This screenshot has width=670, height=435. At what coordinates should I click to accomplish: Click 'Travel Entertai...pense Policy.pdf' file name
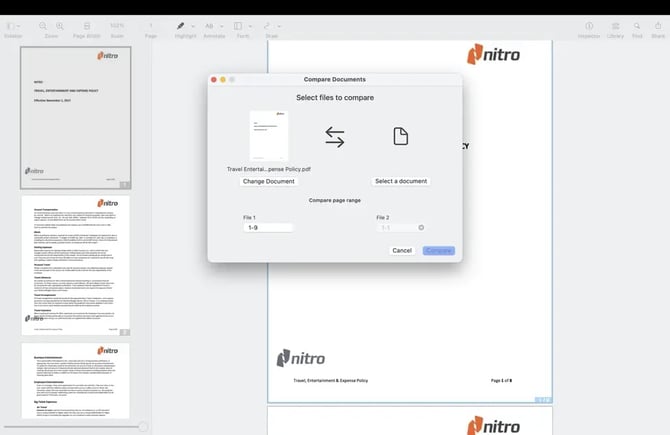coord(269,169)
